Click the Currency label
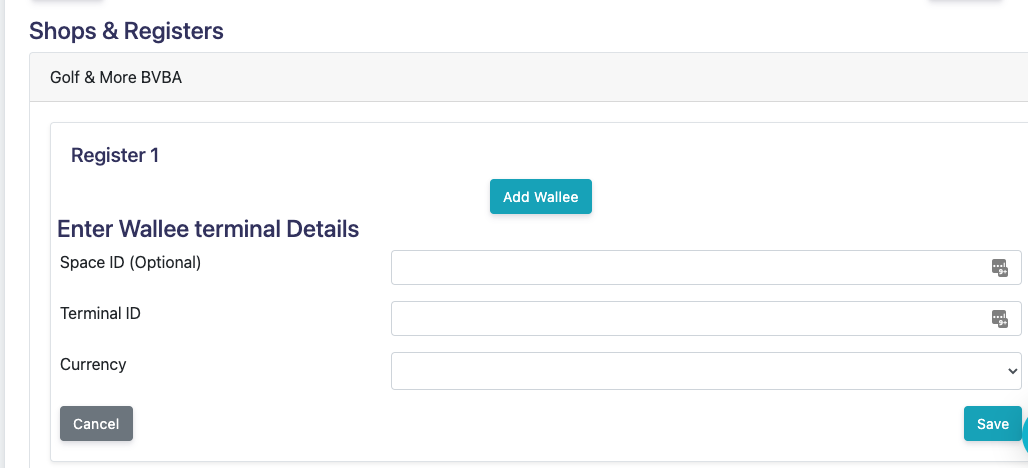The height and width of the screenshot is (468, 1028). point(93,364)
